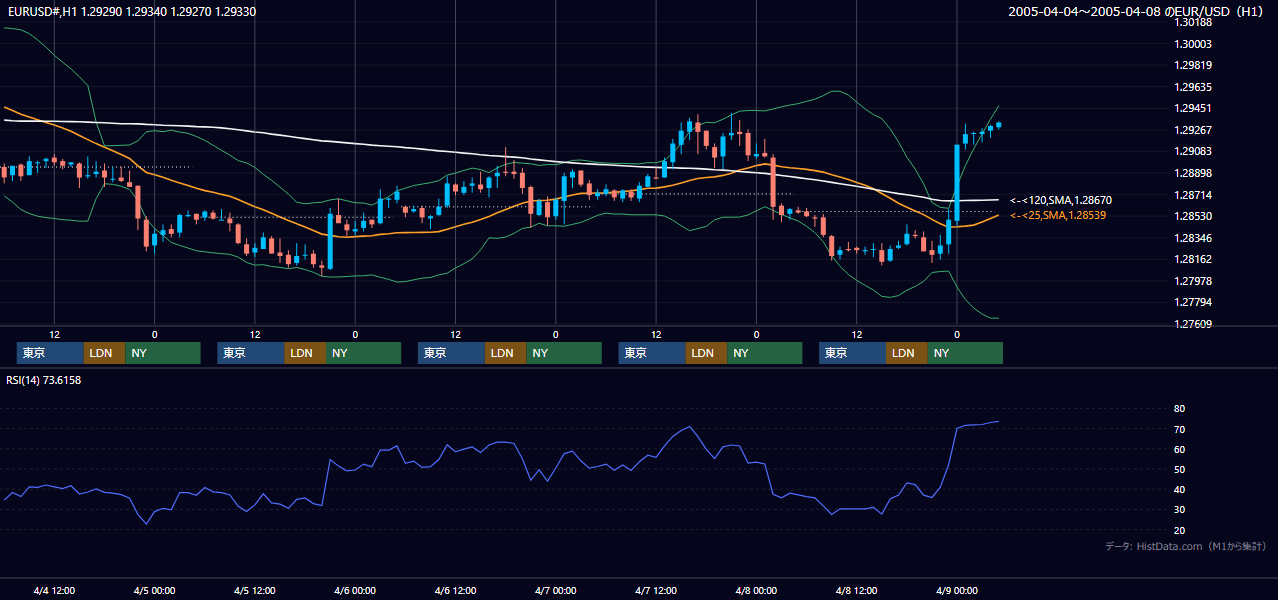
Task: Click the leftmost 東京 session block
Action: point(50,353)
